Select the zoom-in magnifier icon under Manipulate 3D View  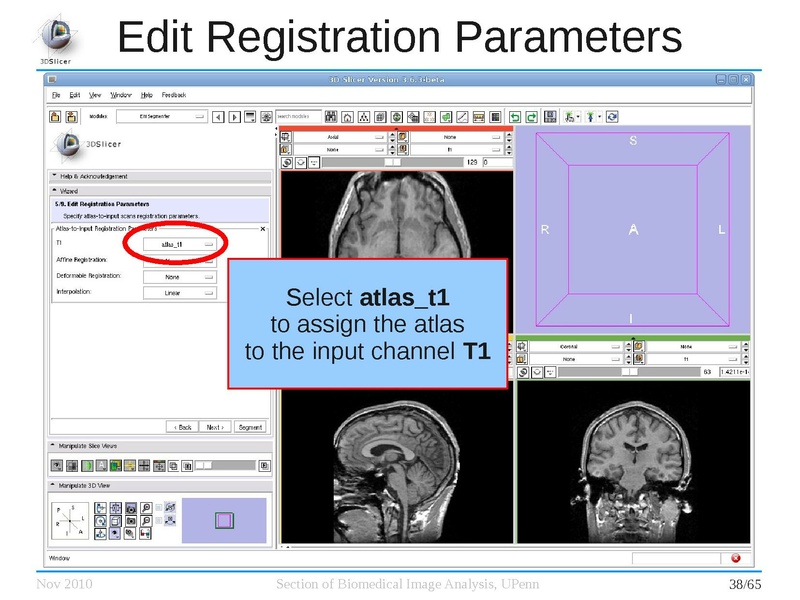(146, 508)
